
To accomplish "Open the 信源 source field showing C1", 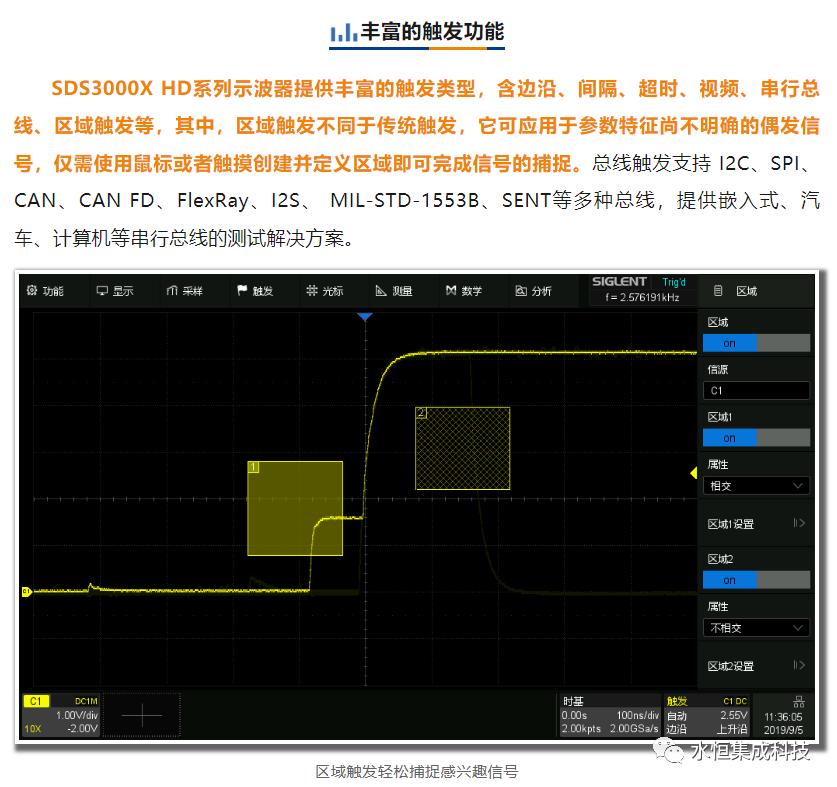I will click(756, 390).
